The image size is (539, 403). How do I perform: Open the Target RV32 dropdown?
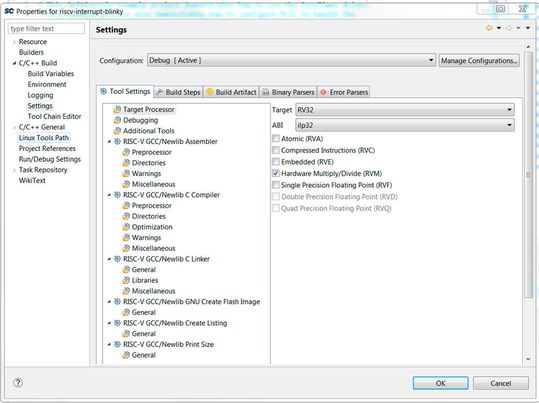(405, 110)
